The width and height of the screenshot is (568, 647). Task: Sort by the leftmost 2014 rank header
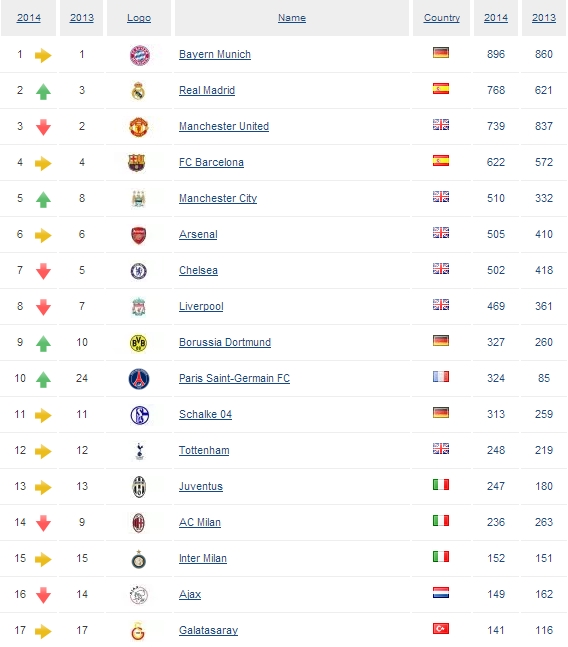pos(28,18)
